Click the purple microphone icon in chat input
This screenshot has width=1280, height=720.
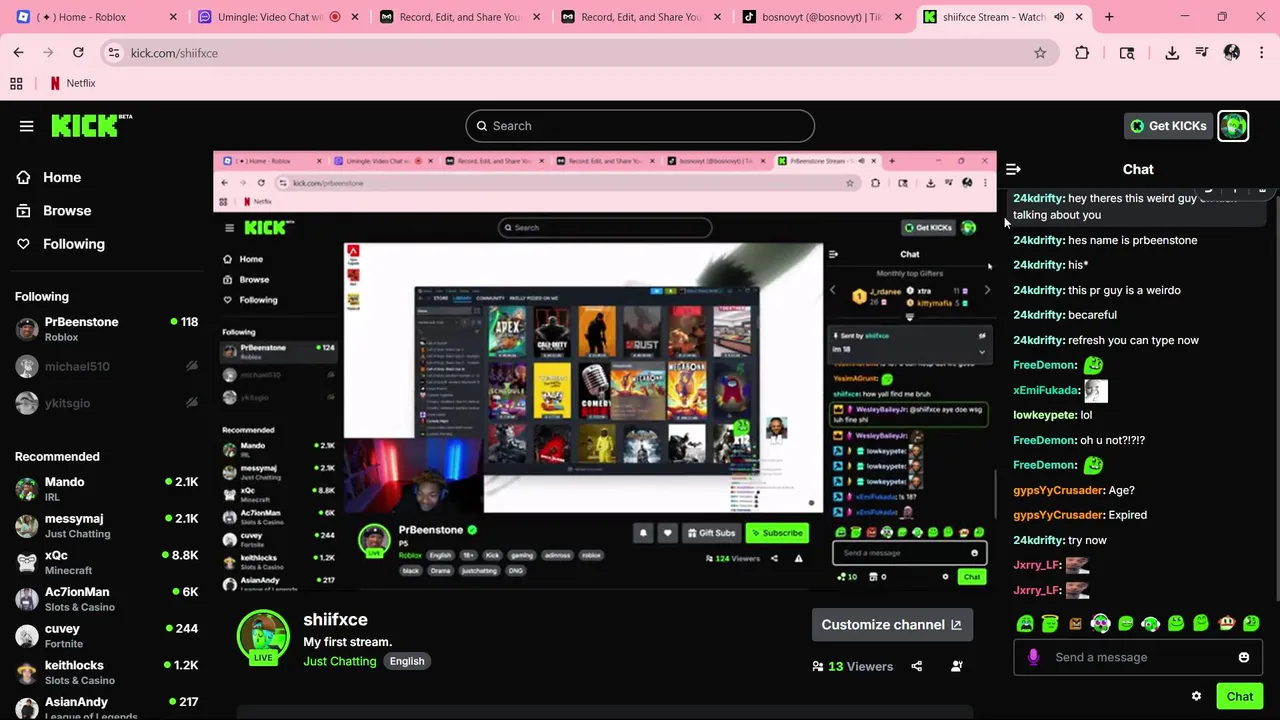pos(1033,657)
